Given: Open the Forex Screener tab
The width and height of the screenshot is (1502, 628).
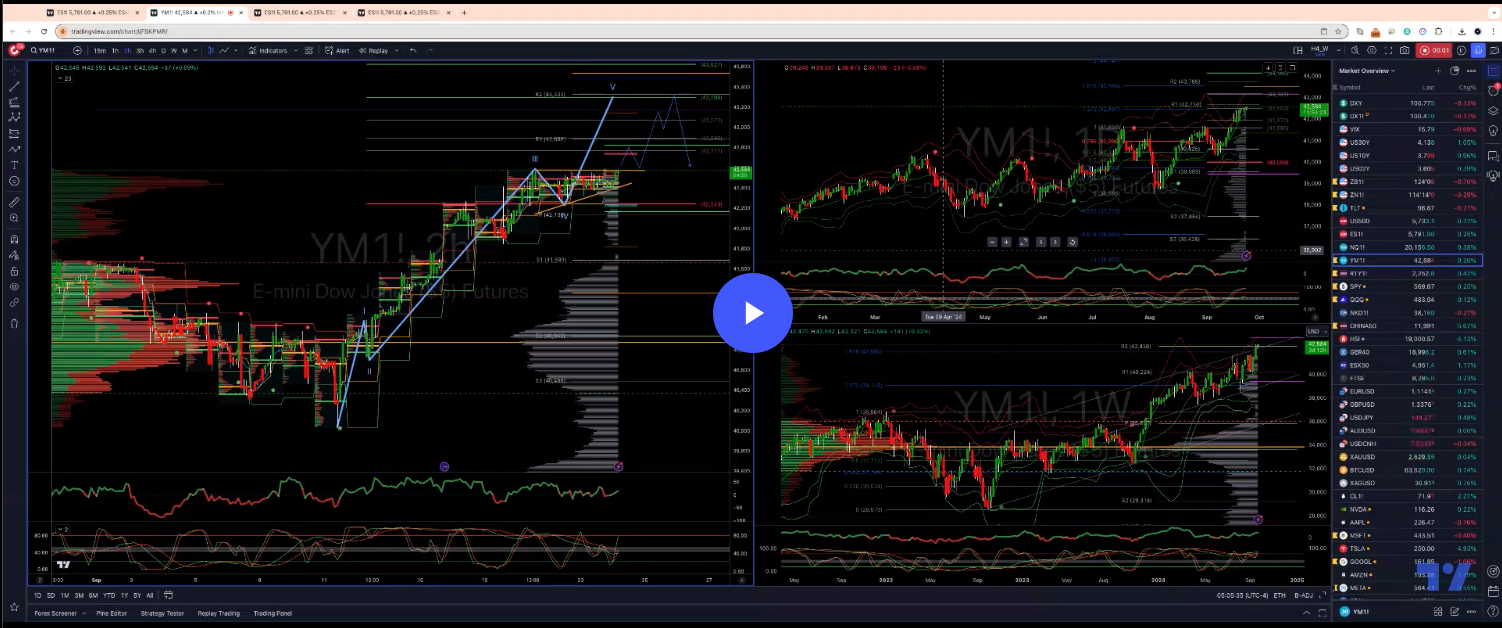Looking at the screenshot, I should (55, 613).
